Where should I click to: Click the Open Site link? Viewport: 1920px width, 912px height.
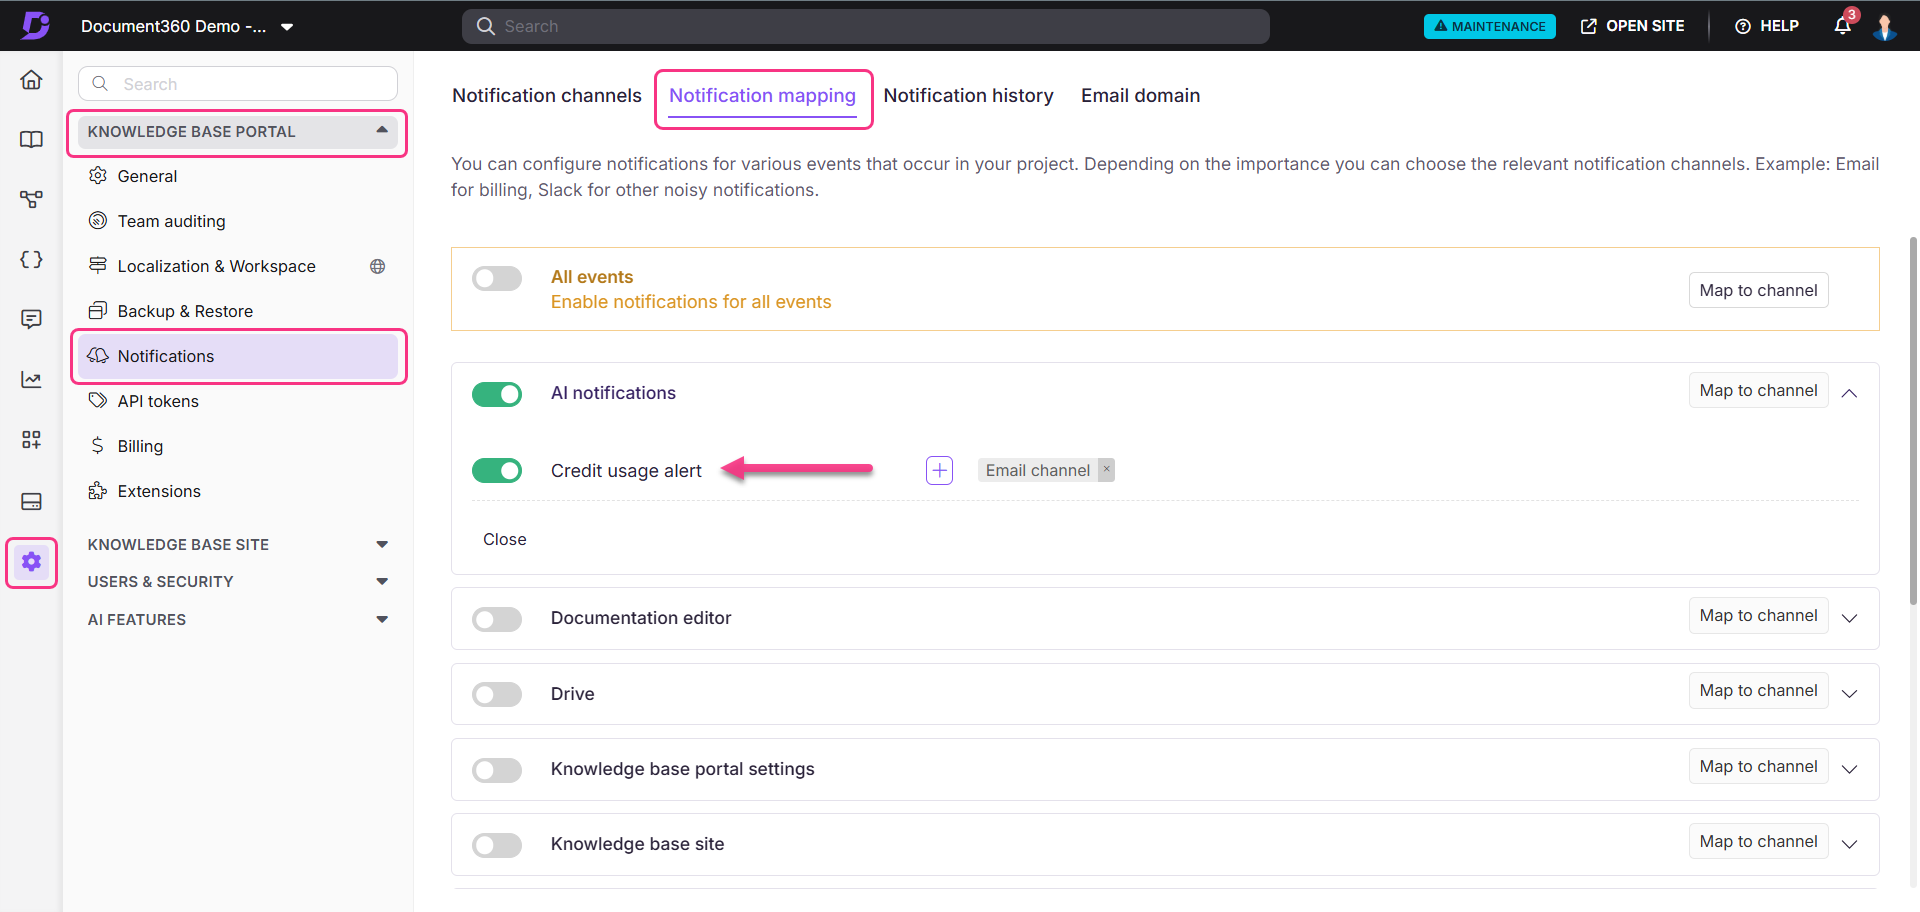point(1632,26)
